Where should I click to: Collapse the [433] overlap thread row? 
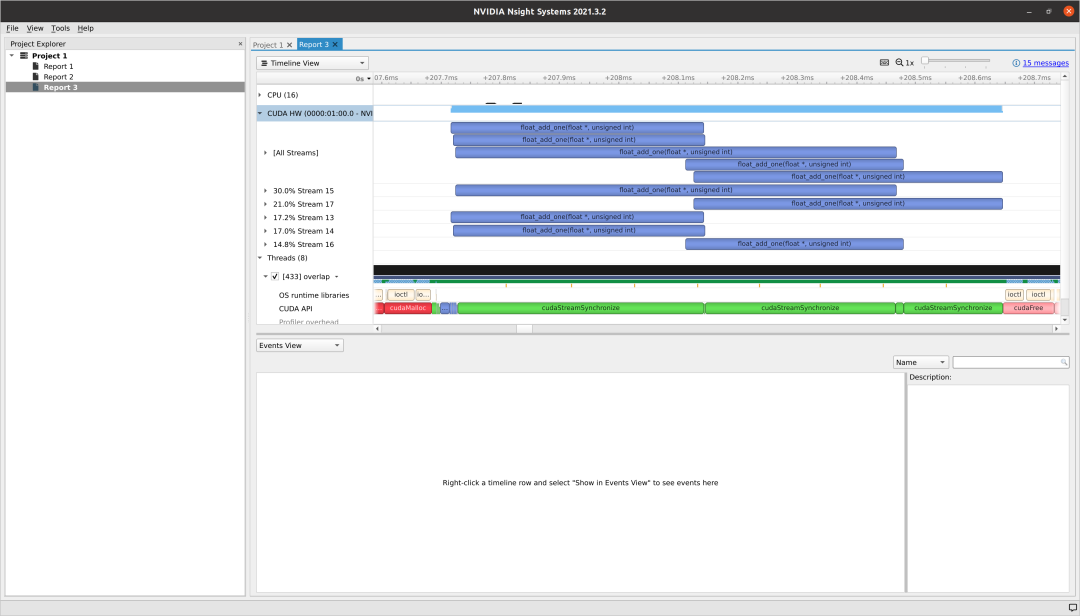[x=265, y=276]
